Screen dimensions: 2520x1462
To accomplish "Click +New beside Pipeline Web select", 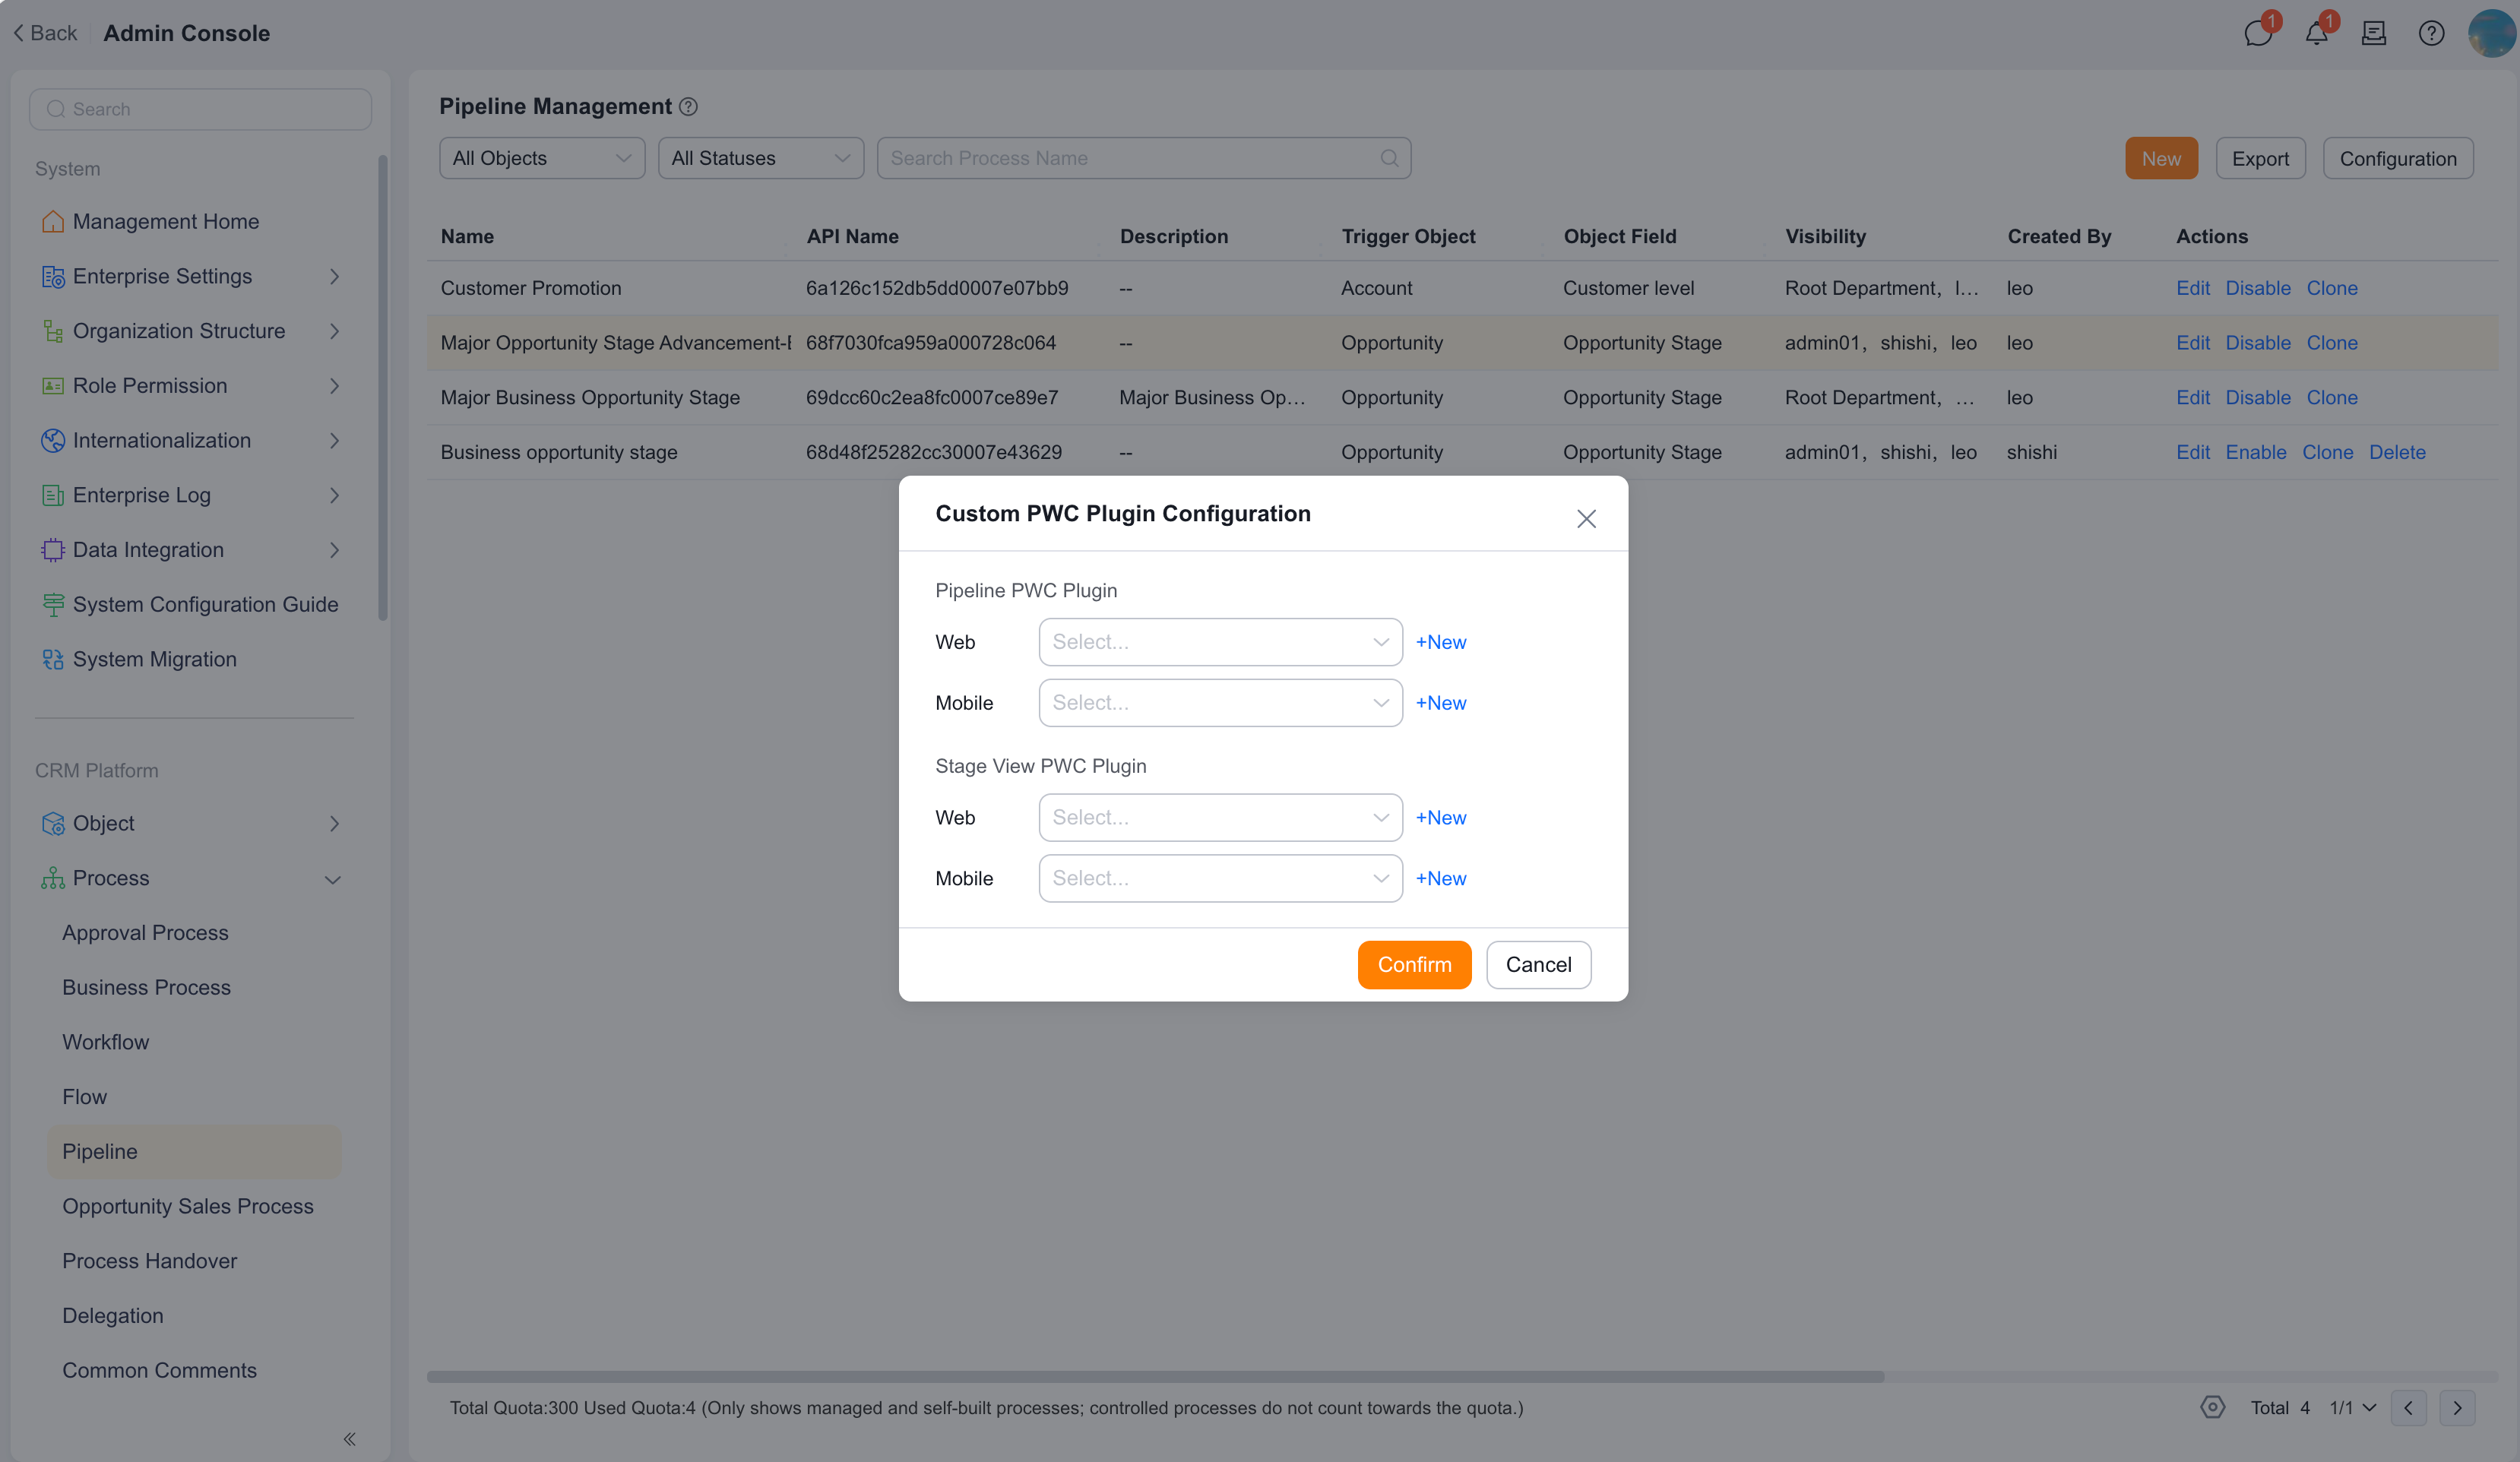I will pos(1440,642).
